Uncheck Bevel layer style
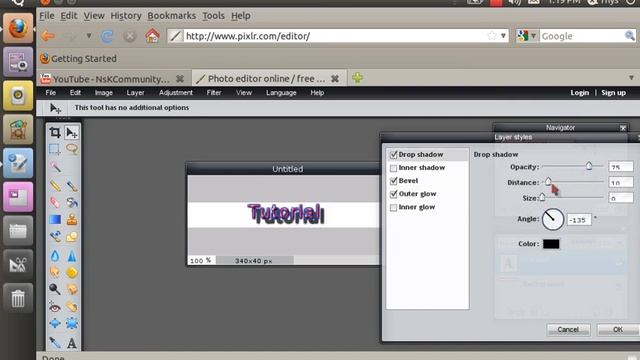 [393, 181]
